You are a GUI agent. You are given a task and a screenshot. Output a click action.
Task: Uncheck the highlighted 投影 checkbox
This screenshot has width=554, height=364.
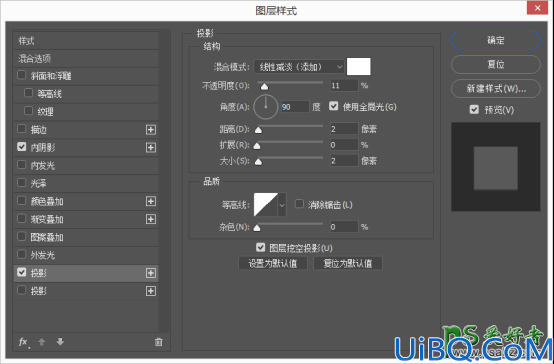pyautogui.click(x=22, y=272)
